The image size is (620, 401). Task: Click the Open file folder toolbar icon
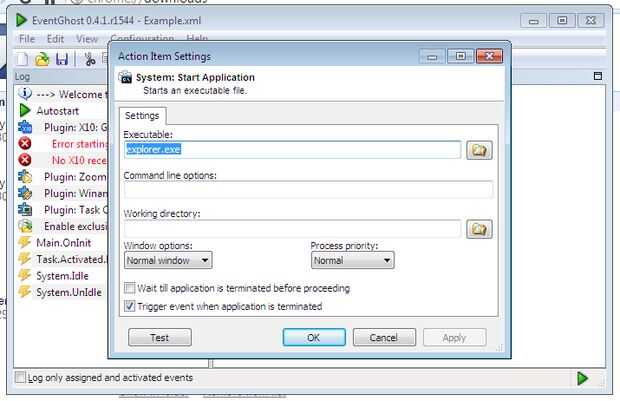[x=42, y=59]
